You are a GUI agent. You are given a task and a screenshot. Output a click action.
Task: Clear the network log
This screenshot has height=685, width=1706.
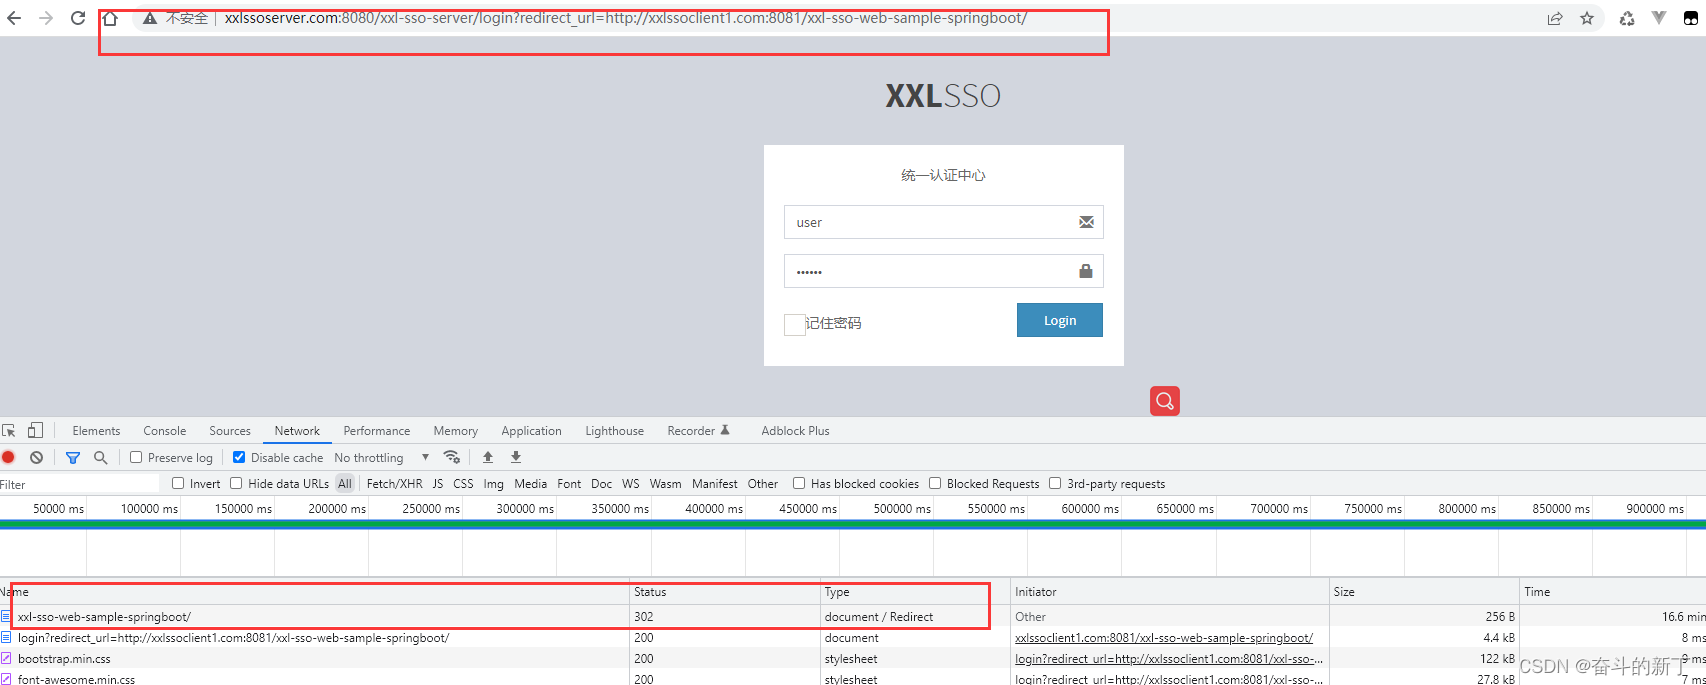[x=36, y=457]
